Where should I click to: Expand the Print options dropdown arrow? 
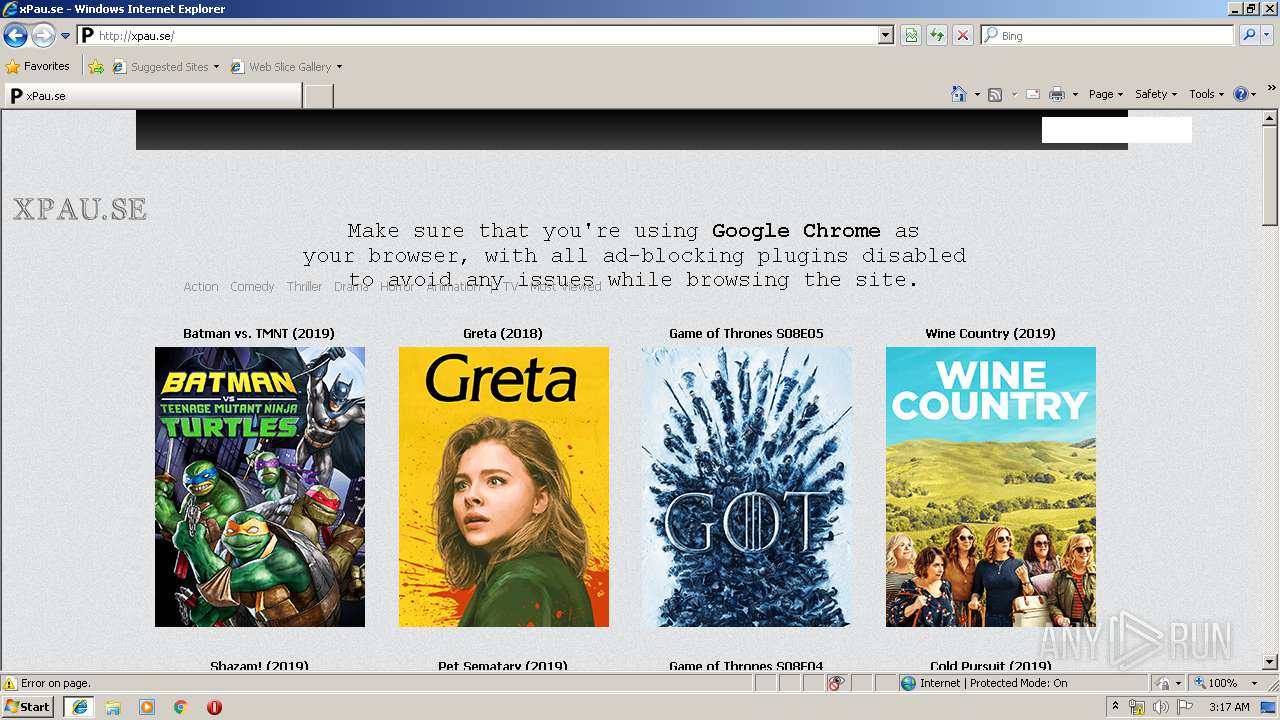pos(1075,94)
